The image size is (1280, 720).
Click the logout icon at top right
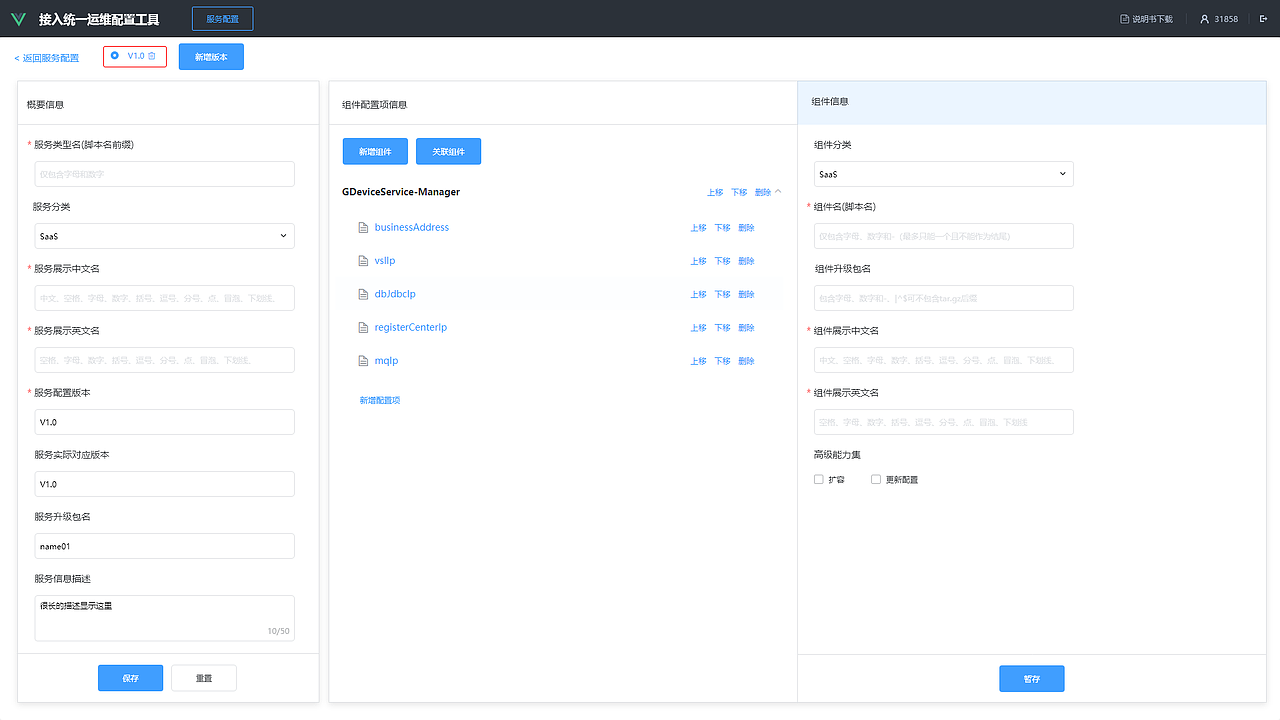(x=1263, y=19)
